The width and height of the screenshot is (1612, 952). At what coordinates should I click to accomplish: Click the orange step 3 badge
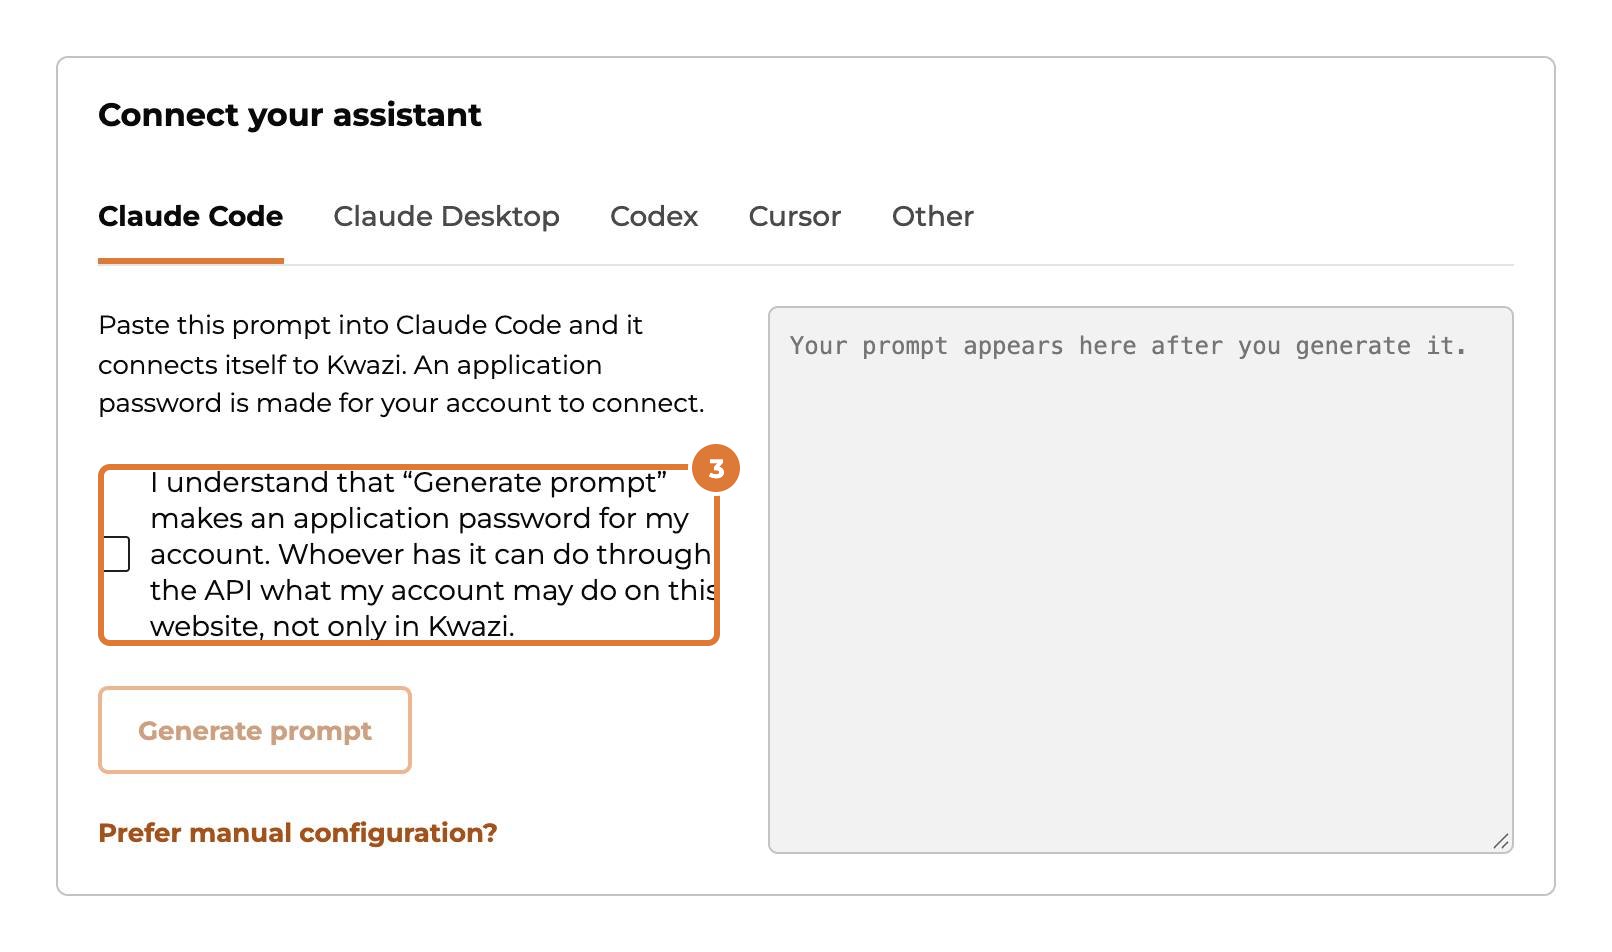point(716,469)
